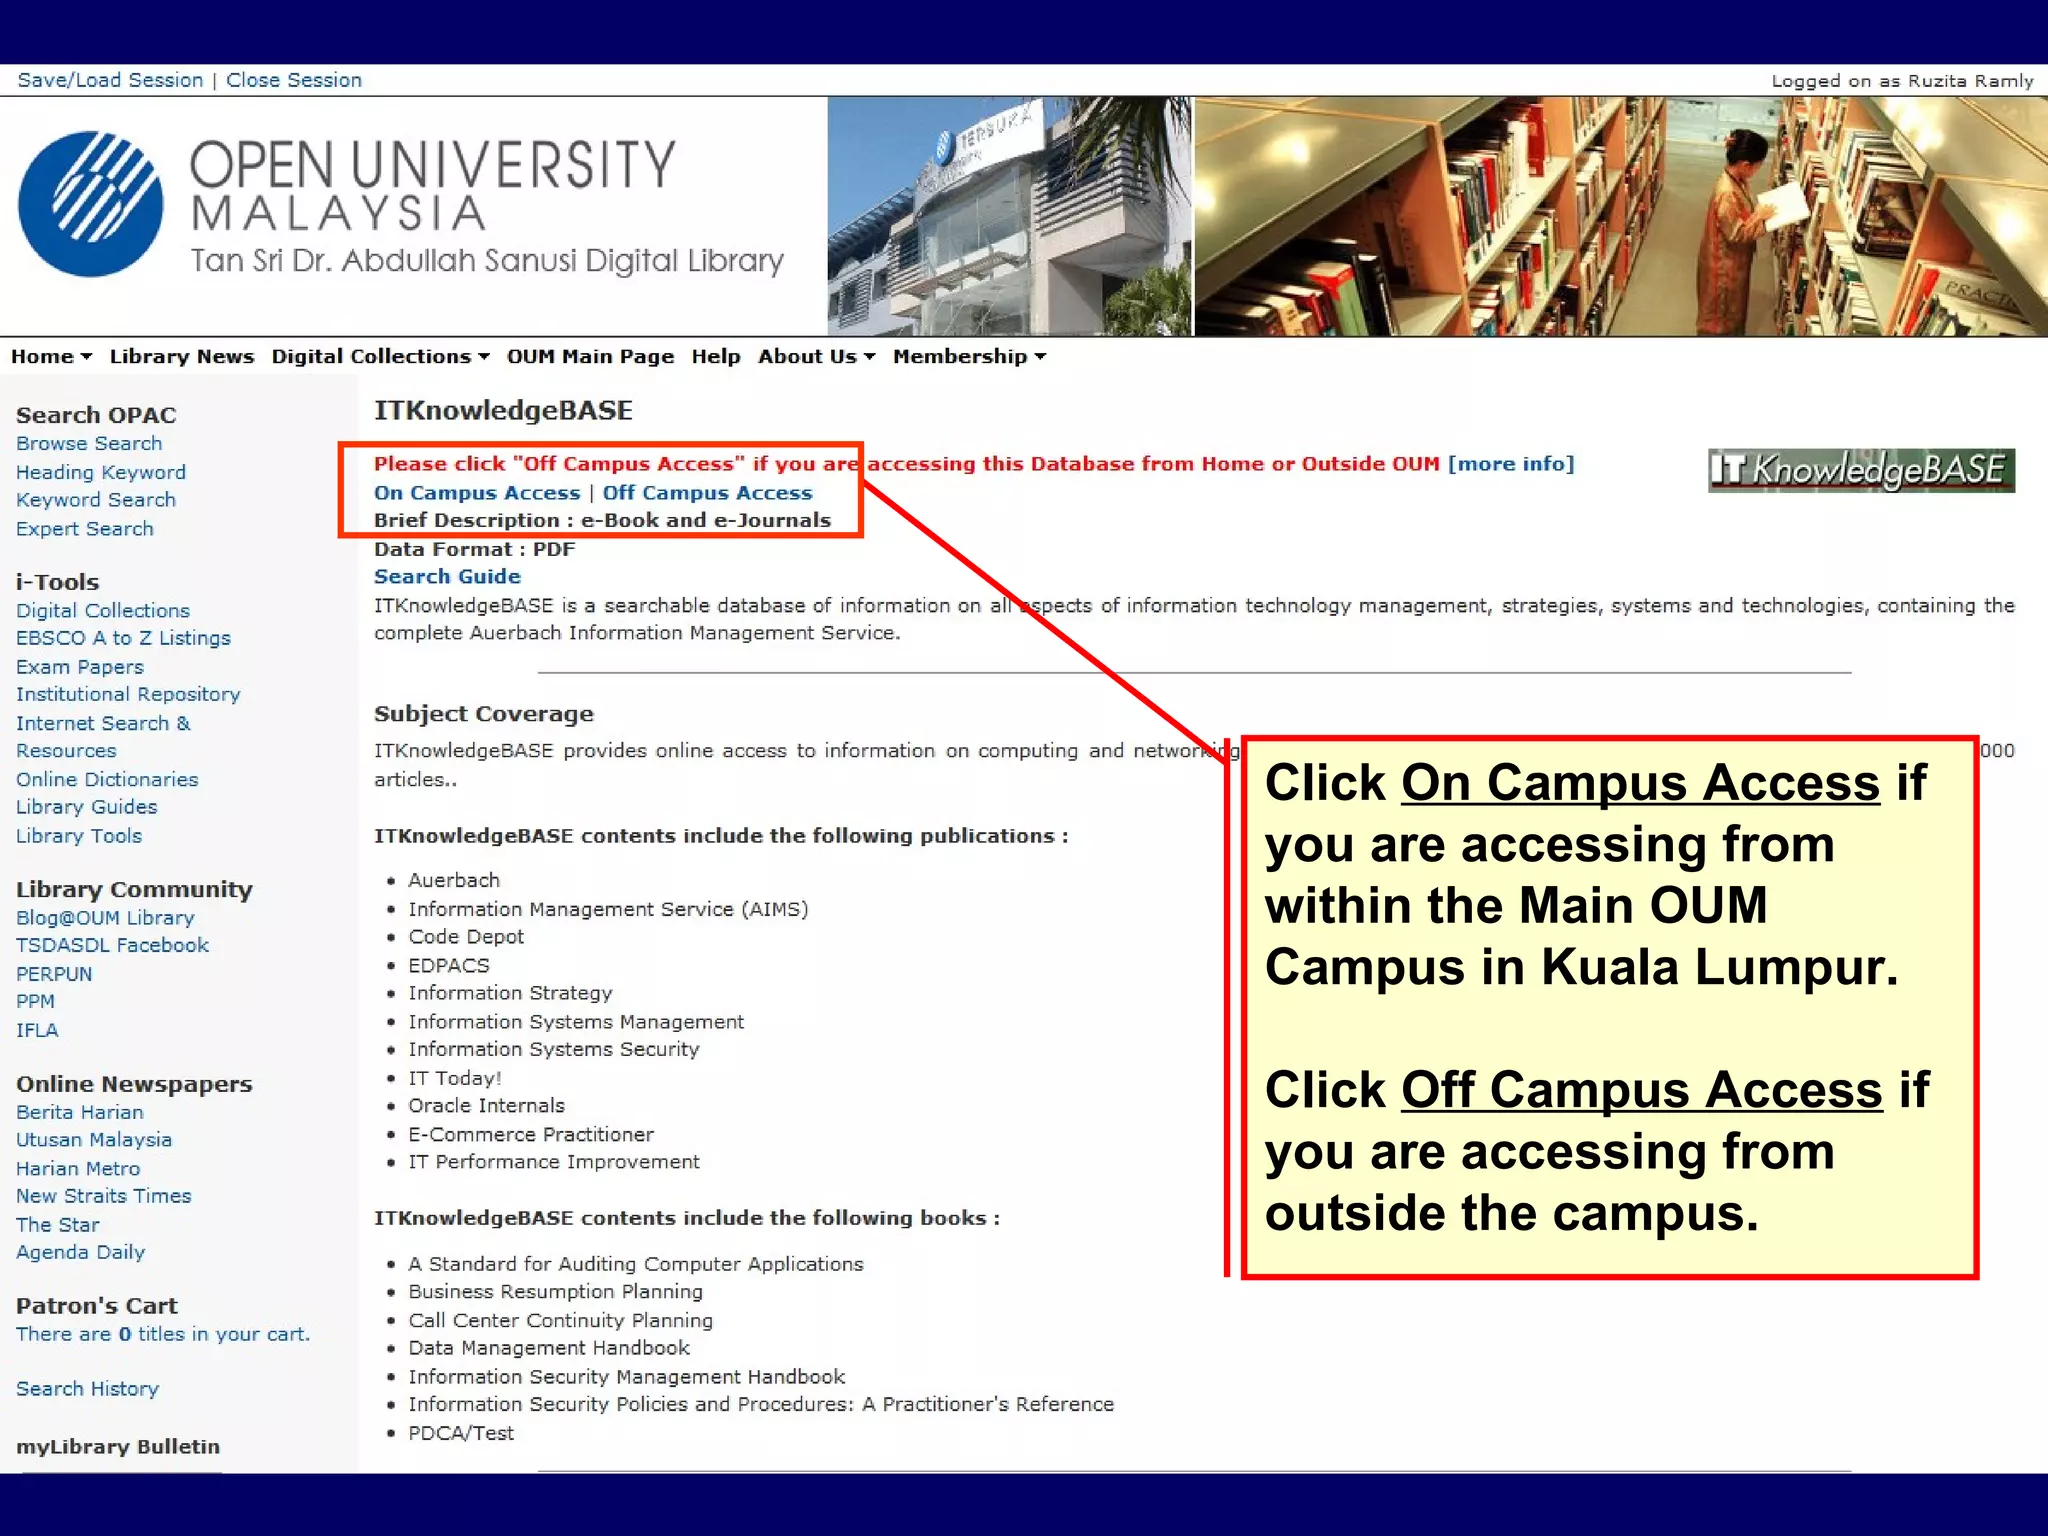Expand the Home menu dropdown

click(51, 357)
